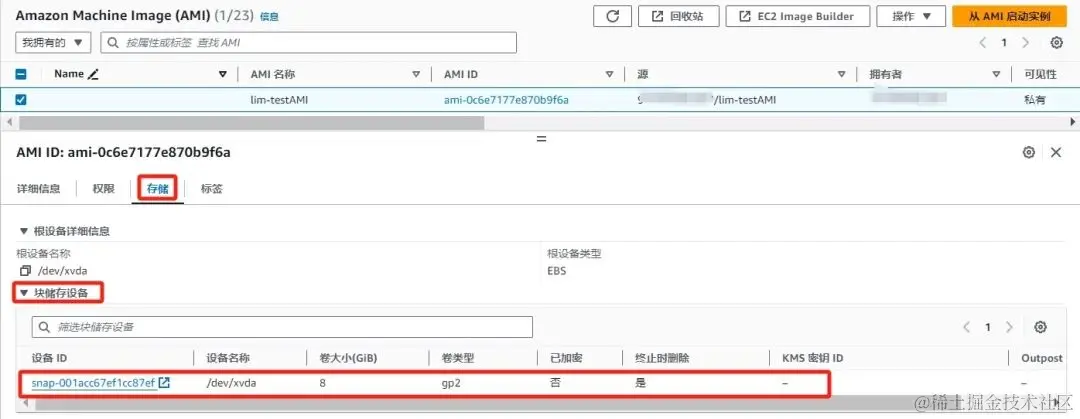1080x419 pixels.
Task: Close the AMI detail panel
Action: [x=1056, y=152]
